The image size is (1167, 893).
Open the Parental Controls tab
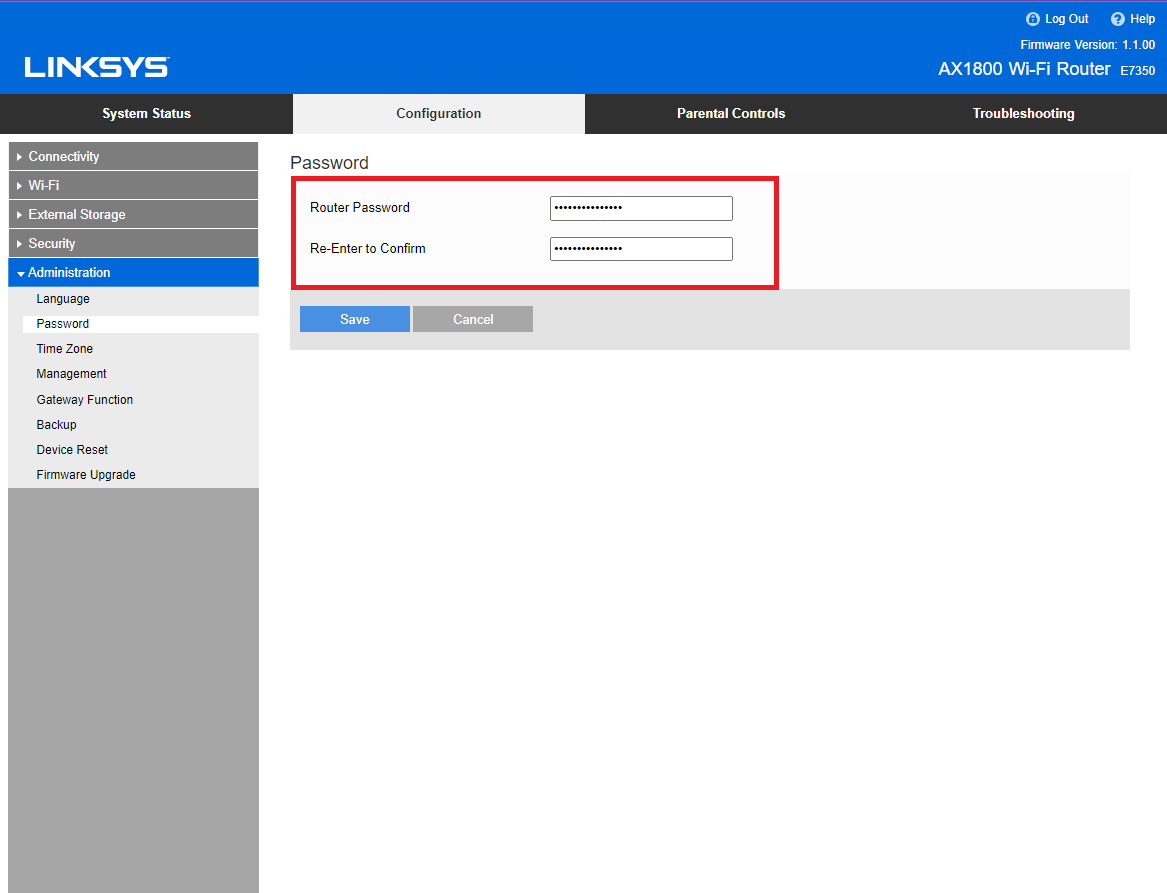[731, 113]
